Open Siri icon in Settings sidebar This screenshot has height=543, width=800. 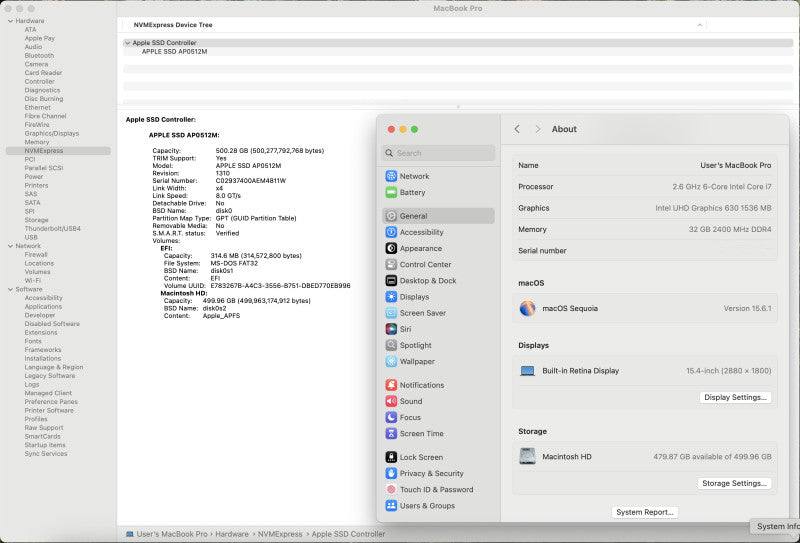pos(391,329)
